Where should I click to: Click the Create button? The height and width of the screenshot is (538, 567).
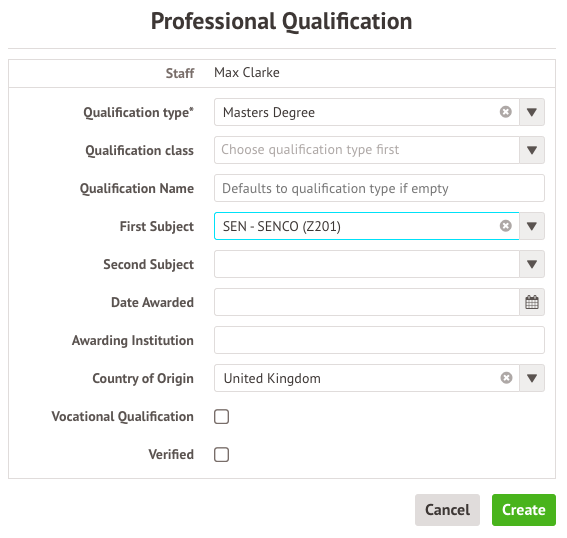point(524,510)
